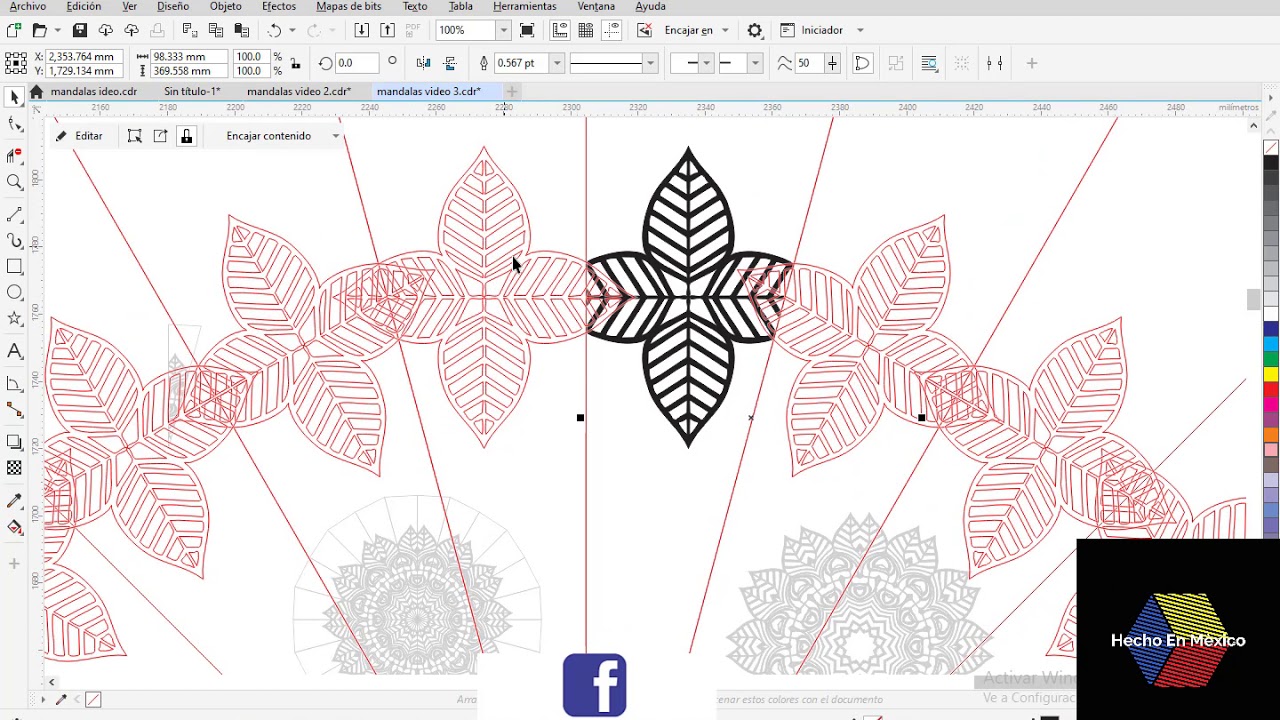1280x720 pixels.
Task: Open the end arrowhead dropdown
Action: tap(755, 63)
